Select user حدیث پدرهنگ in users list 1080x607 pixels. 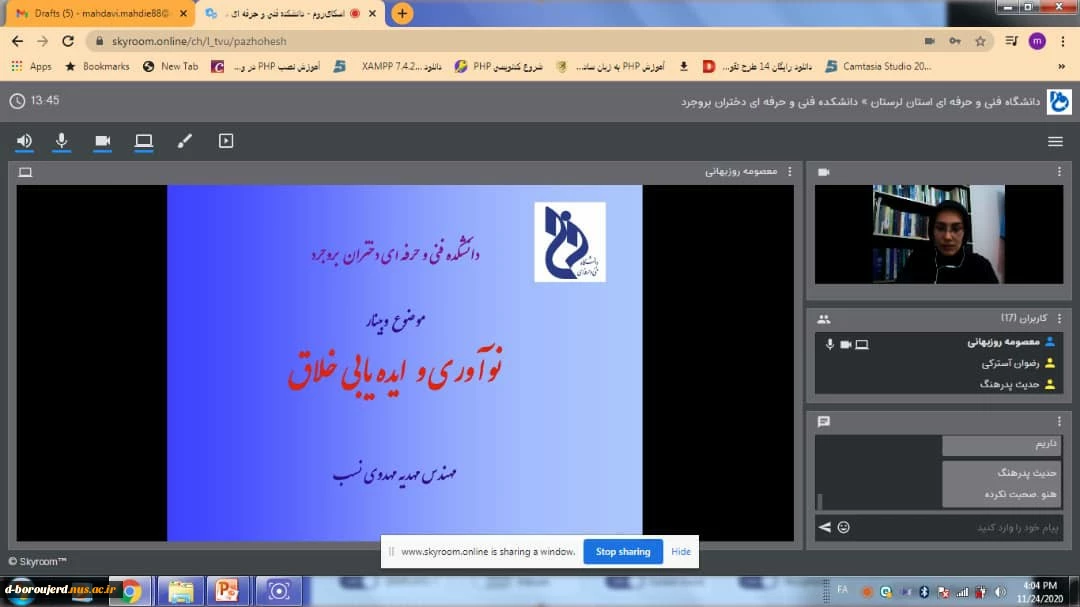click(x=939, y=384)
